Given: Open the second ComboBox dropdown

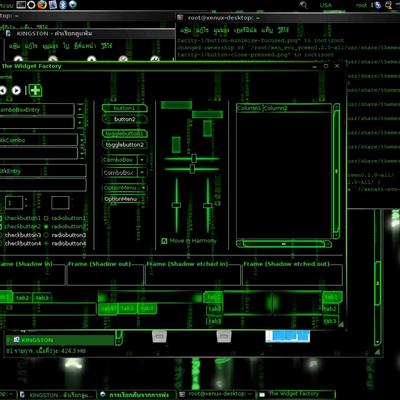Looking at the screenshot, I should [142, 173].
